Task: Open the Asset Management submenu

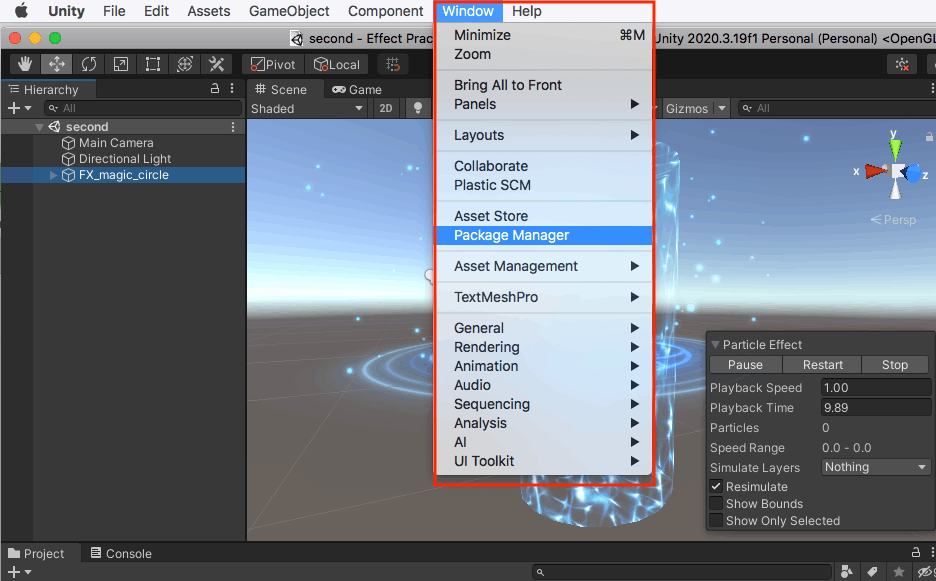Action: click(544, 266)
